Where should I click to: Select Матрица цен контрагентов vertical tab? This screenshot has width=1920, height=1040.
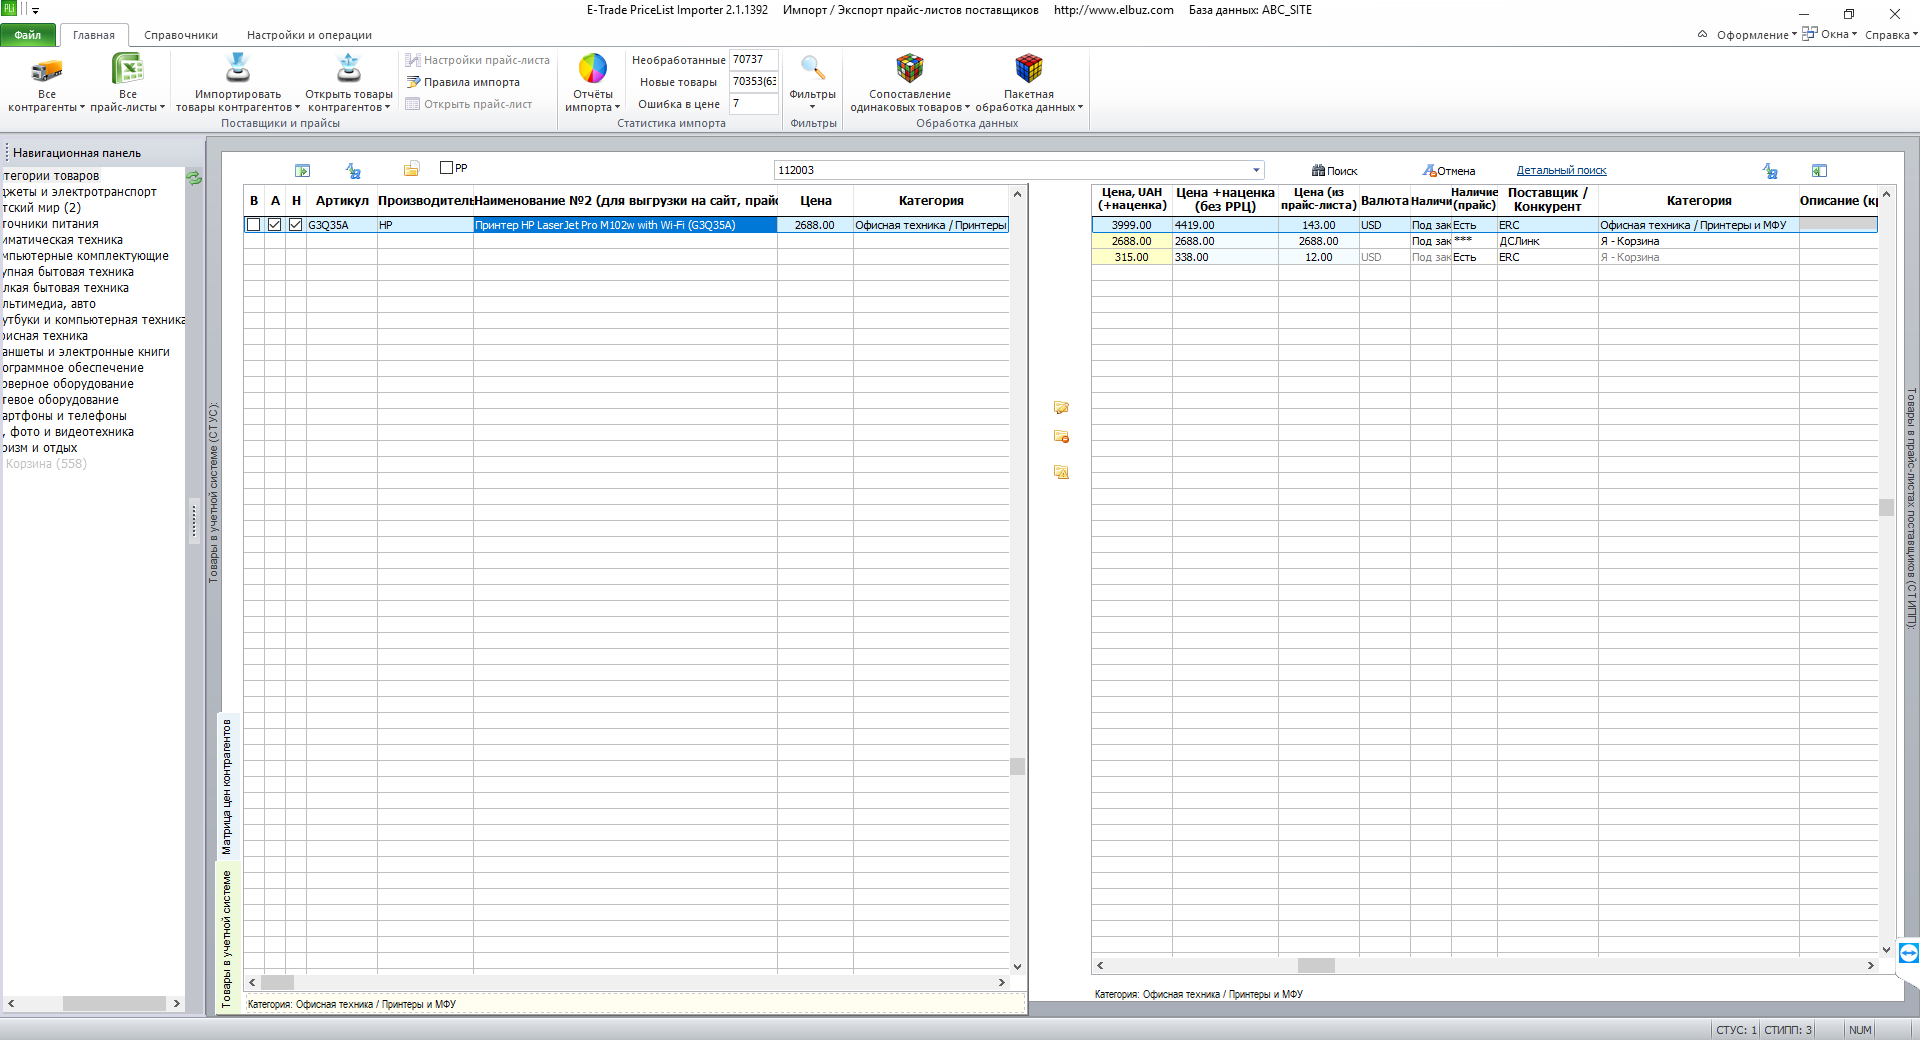[226, 786]
